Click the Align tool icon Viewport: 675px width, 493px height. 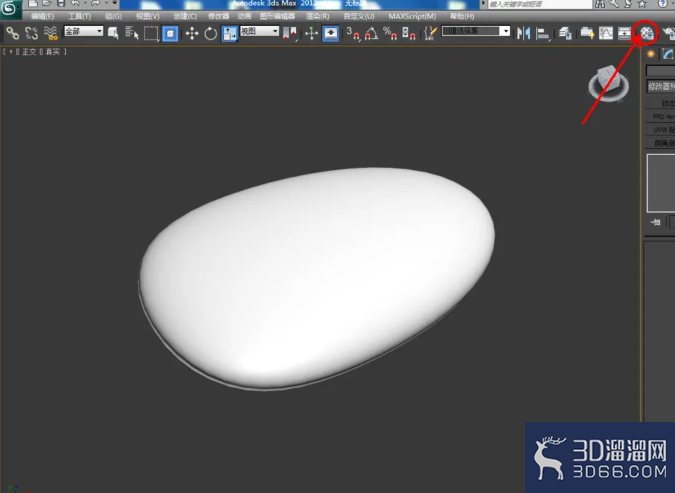(x=543, y=33)
